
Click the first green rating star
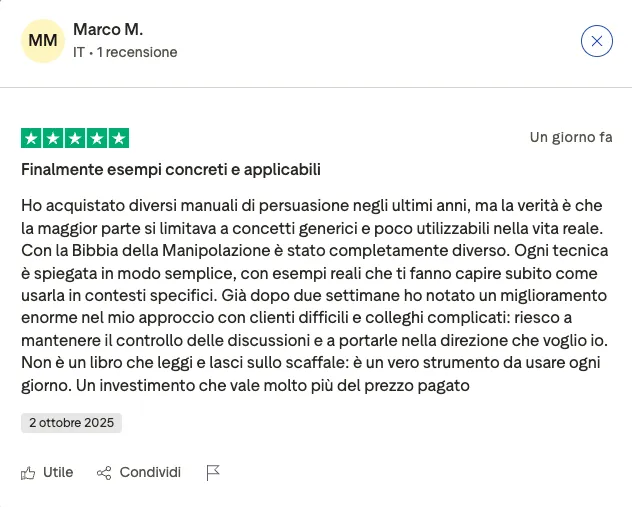pos(32,138)
